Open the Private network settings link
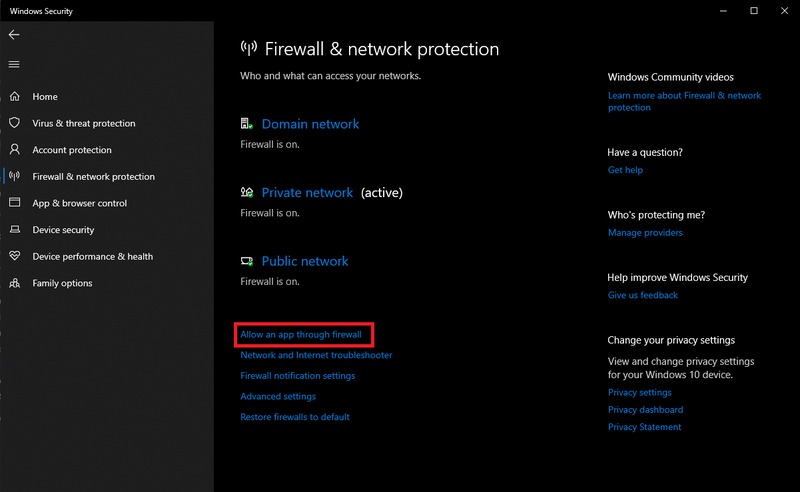 (x=307, y=192)
